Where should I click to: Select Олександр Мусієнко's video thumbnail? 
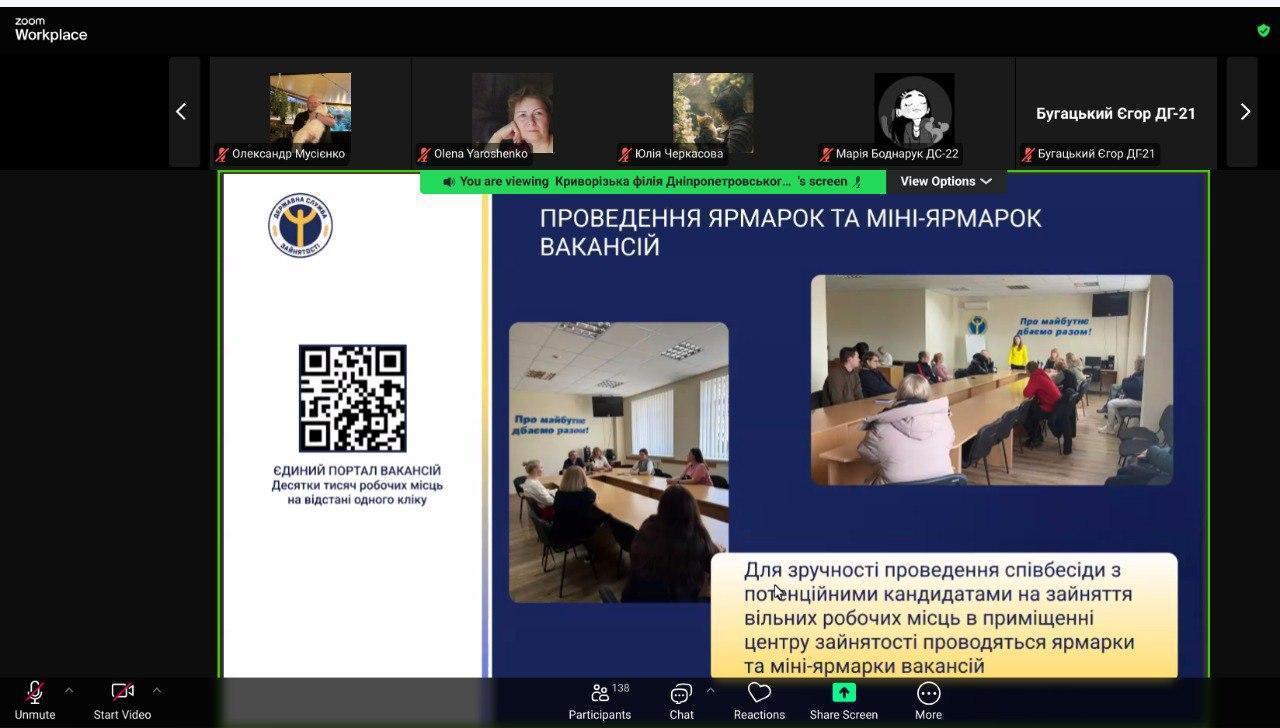(x=310, y=112)
